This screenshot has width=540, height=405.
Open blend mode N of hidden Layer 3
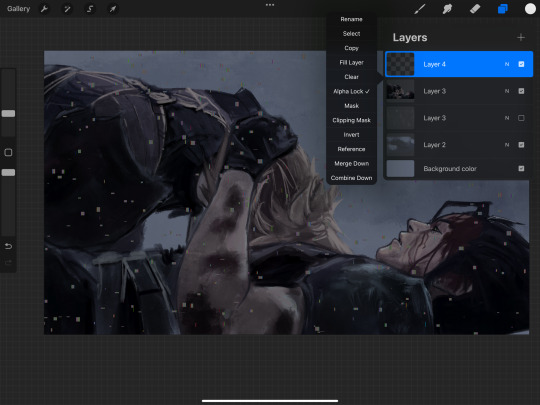(507, 118)
